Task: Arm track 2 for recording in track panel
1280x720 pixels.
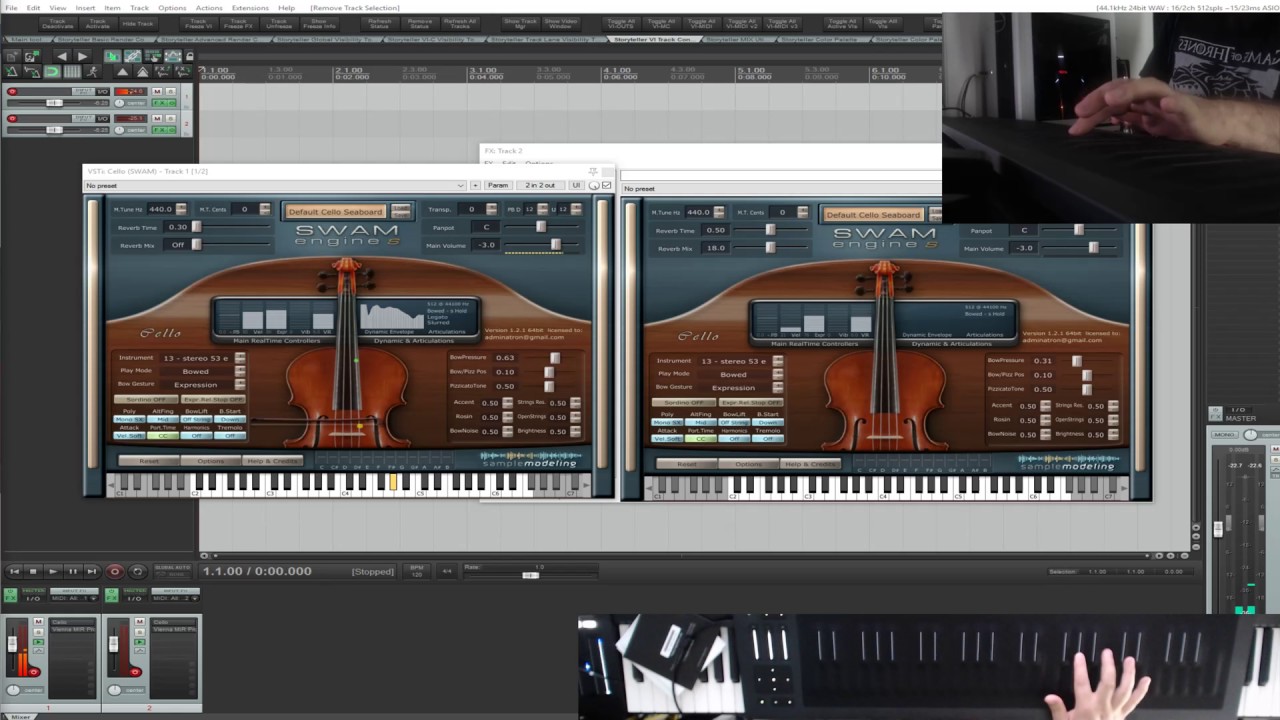Action: click(12, 119)
